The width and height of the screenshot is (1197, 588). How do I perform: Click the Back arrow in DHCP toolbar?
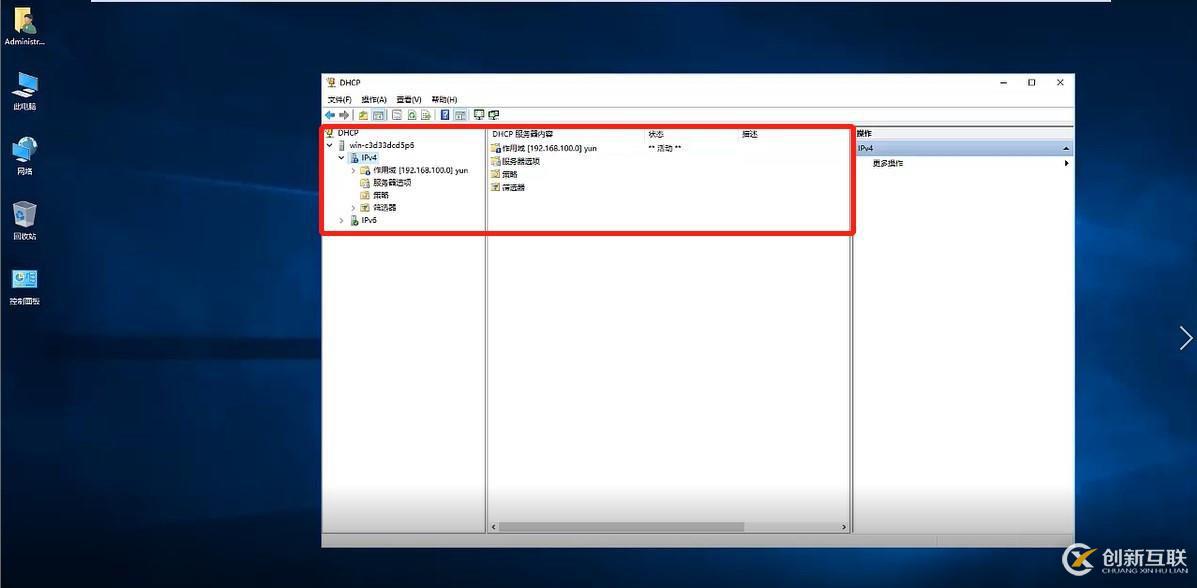tap(330, 115)
